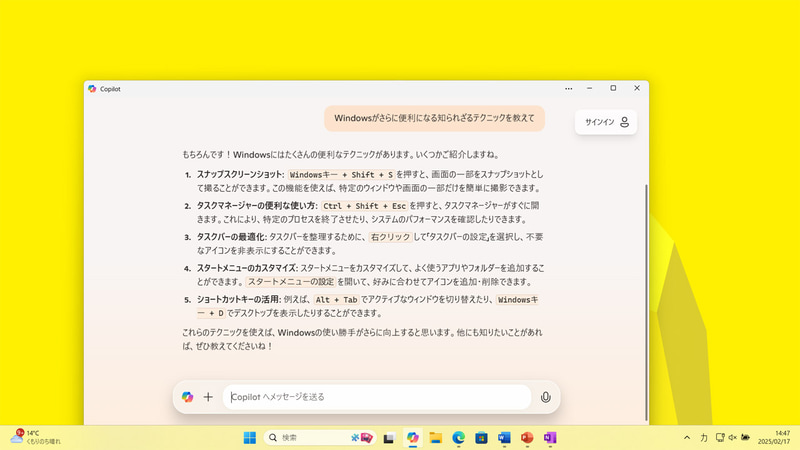Click the intro sentence starting 'もちろんです!'
This screenshot has height=450, width=800.
coord(341,154)
